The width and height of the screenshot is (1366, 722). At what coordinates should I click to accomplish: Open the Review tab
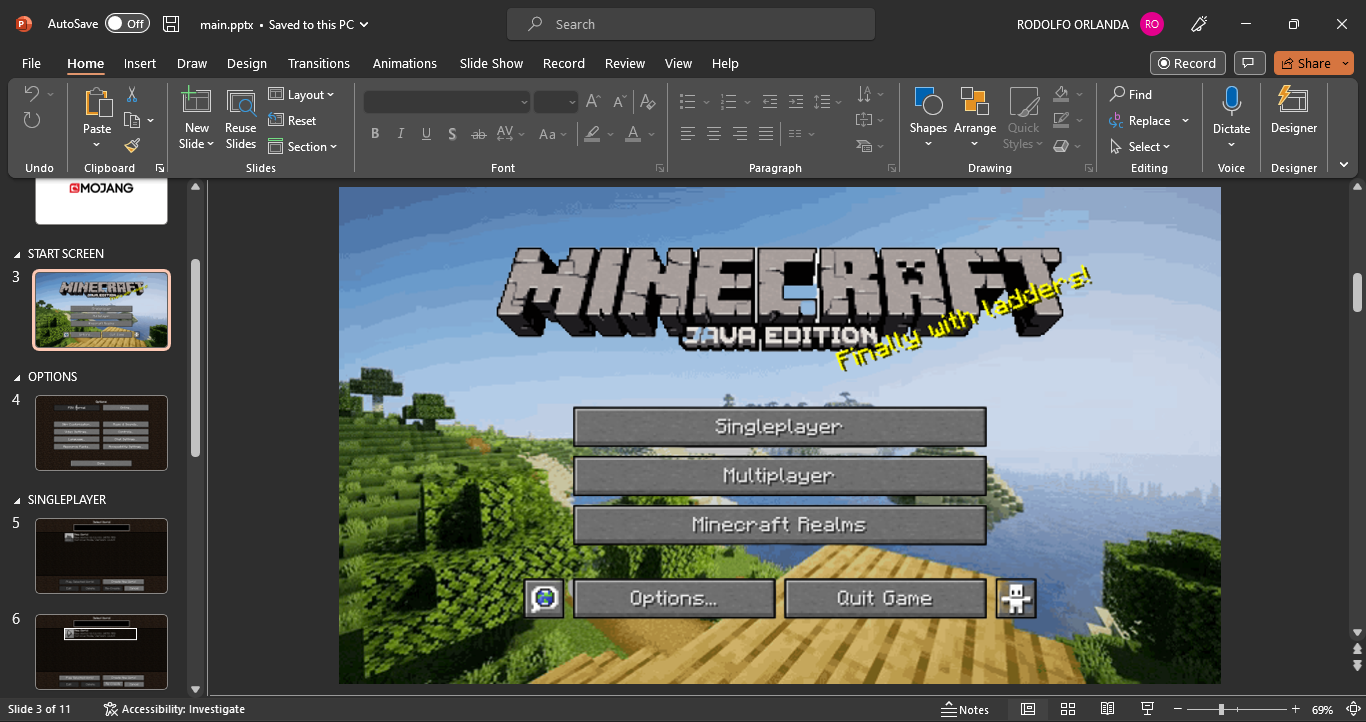coord(625,63)
